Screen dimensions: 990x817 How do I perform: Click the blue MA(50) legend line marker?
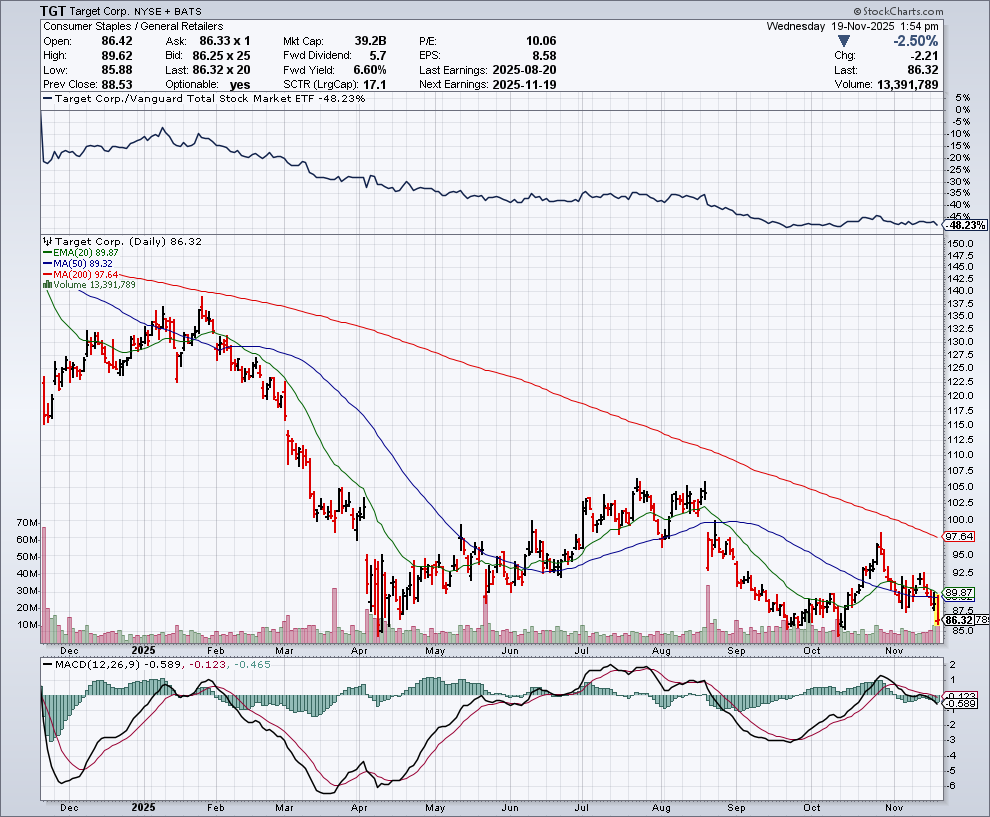tap(47, 263)
